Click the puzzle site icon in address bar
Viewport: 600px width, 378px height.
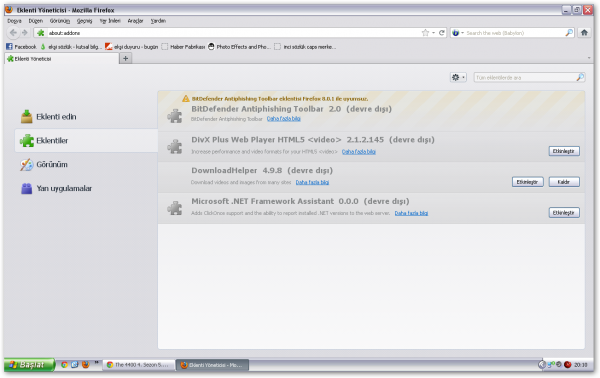click(41, 33)
